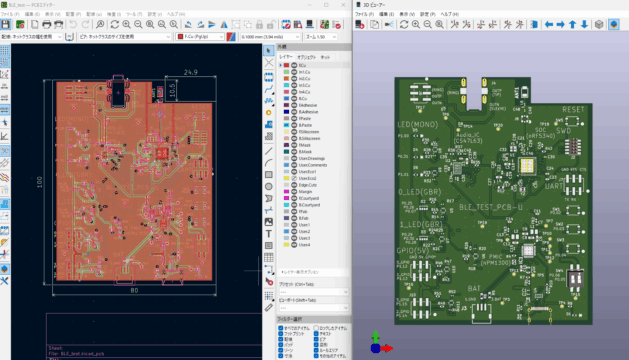Viewport: 629px width, 360px height.
Task: Choose the route tracks tool
Action: pos(269,89)
